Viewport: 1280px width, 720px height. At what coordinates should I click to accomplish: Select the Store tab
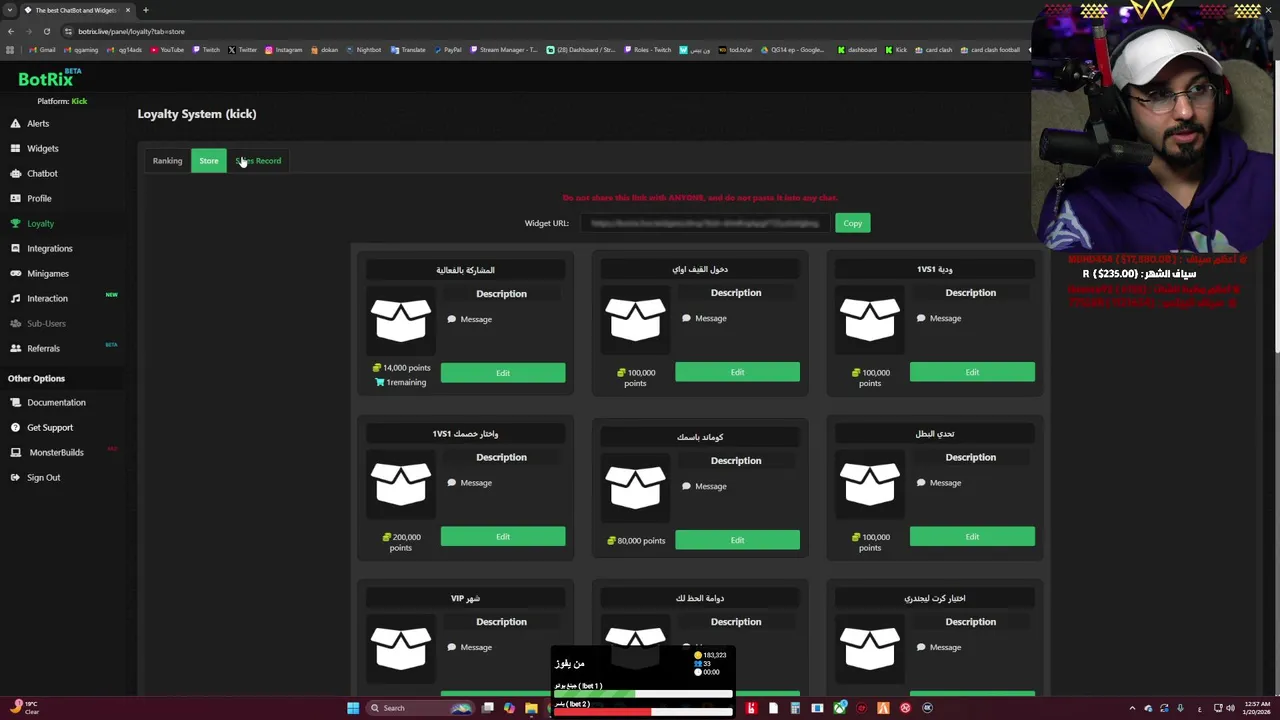(209, 161)
